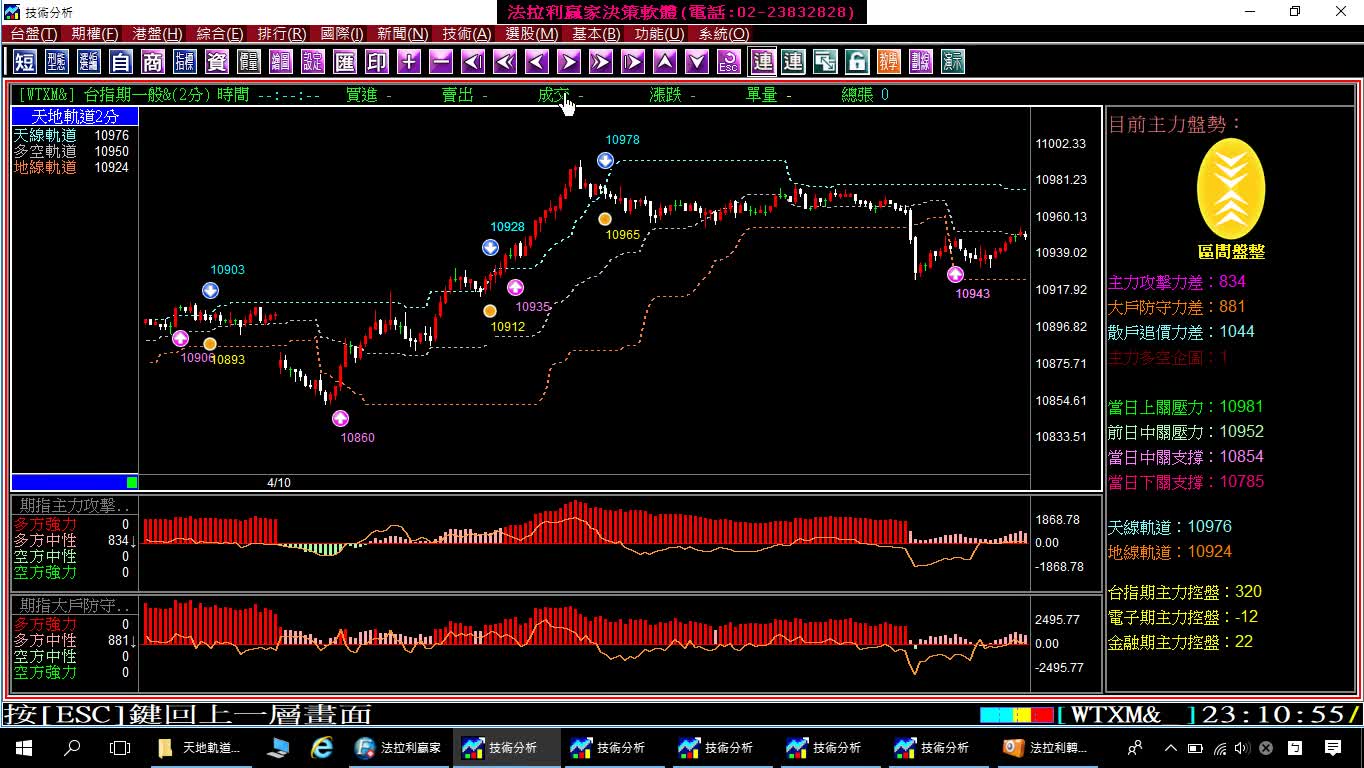Click the 印 print toolbar icon
1364x768 pixels.
point(377,62)
